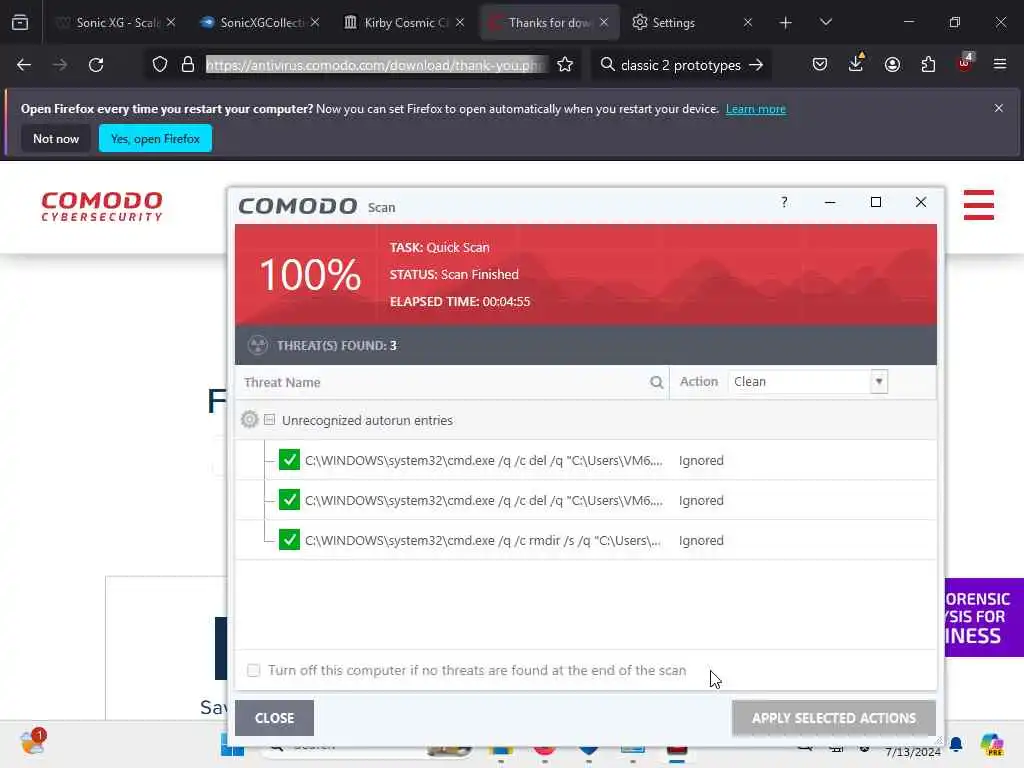Submit the search with arrow icon

pyautogui.click(x=756, y=65)
